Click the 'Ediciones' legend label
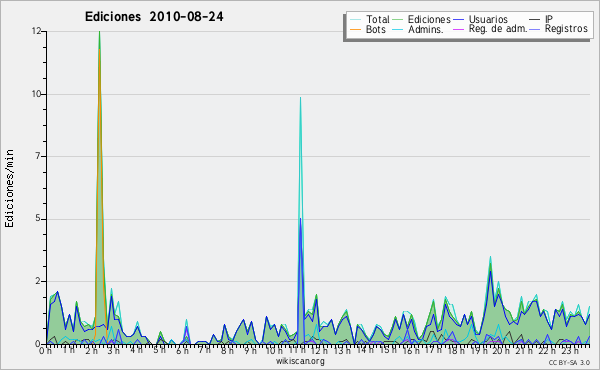This screenshot has height=370, width=600. pos(429,19)
